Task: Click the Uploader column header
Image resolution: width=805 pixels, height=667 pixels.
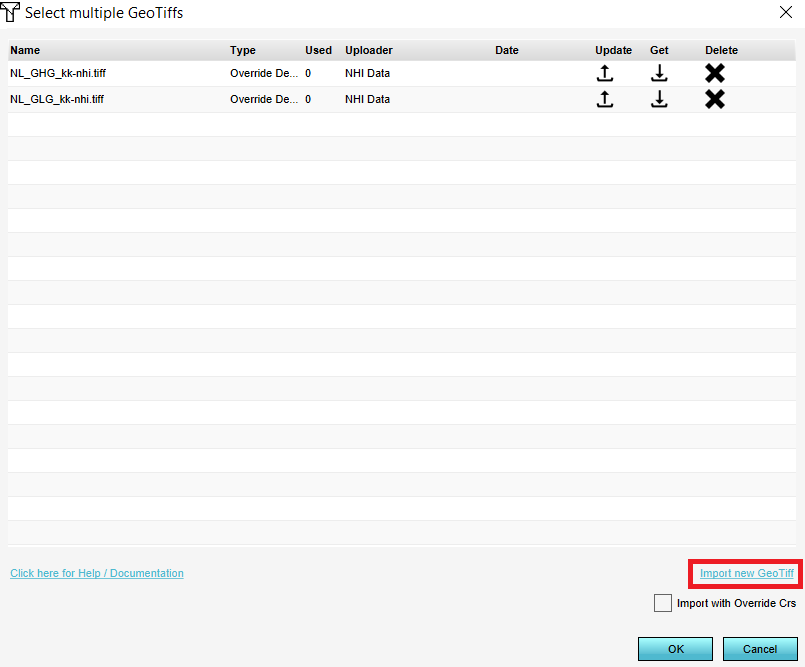Action: [x=369, y=50]
